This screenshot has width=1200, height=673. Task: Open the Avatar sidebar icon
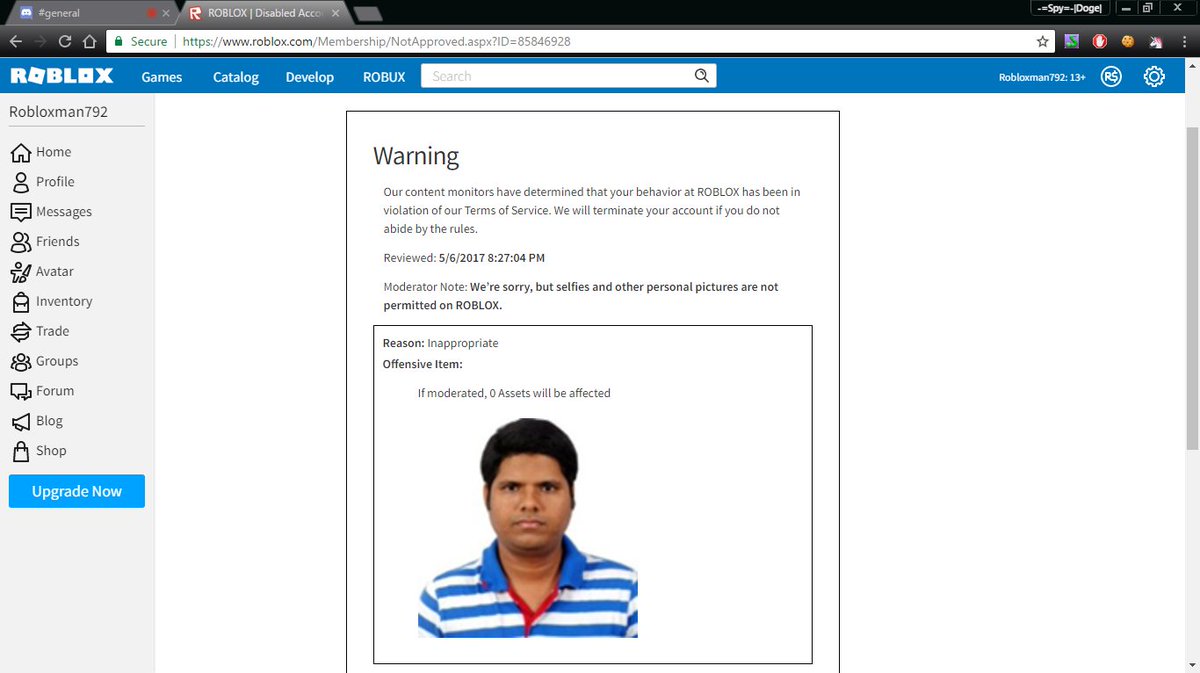click(x=20, y=272)
